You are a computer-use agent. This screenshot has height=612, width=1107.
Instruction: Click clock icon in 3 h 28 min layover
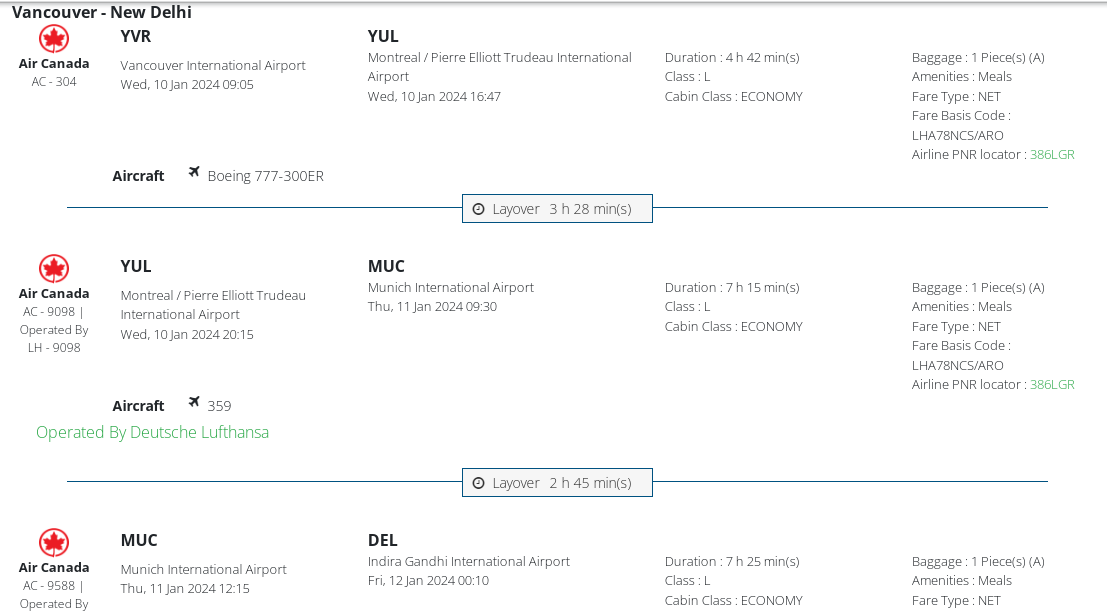tap(478, 209)
